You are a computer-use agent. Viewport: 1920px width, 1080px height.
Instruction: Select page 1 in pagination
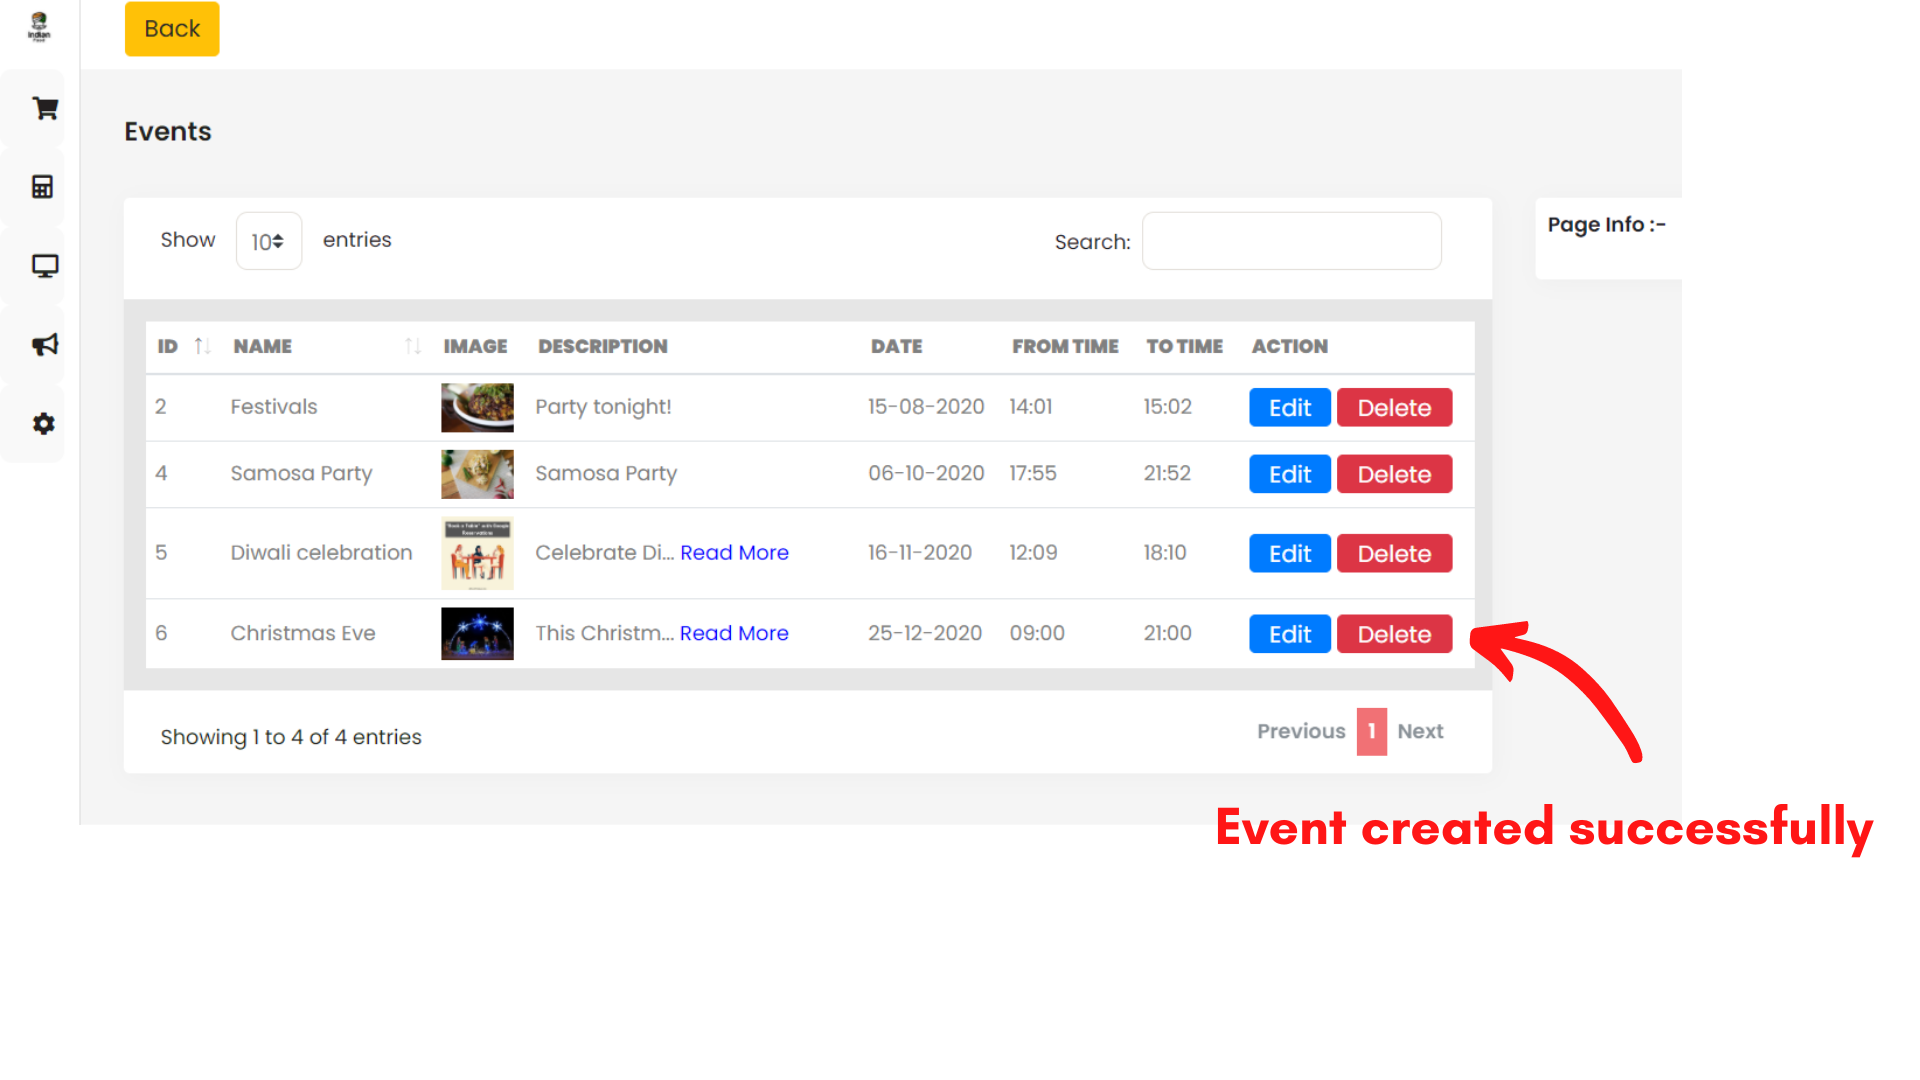point(1371,731)
